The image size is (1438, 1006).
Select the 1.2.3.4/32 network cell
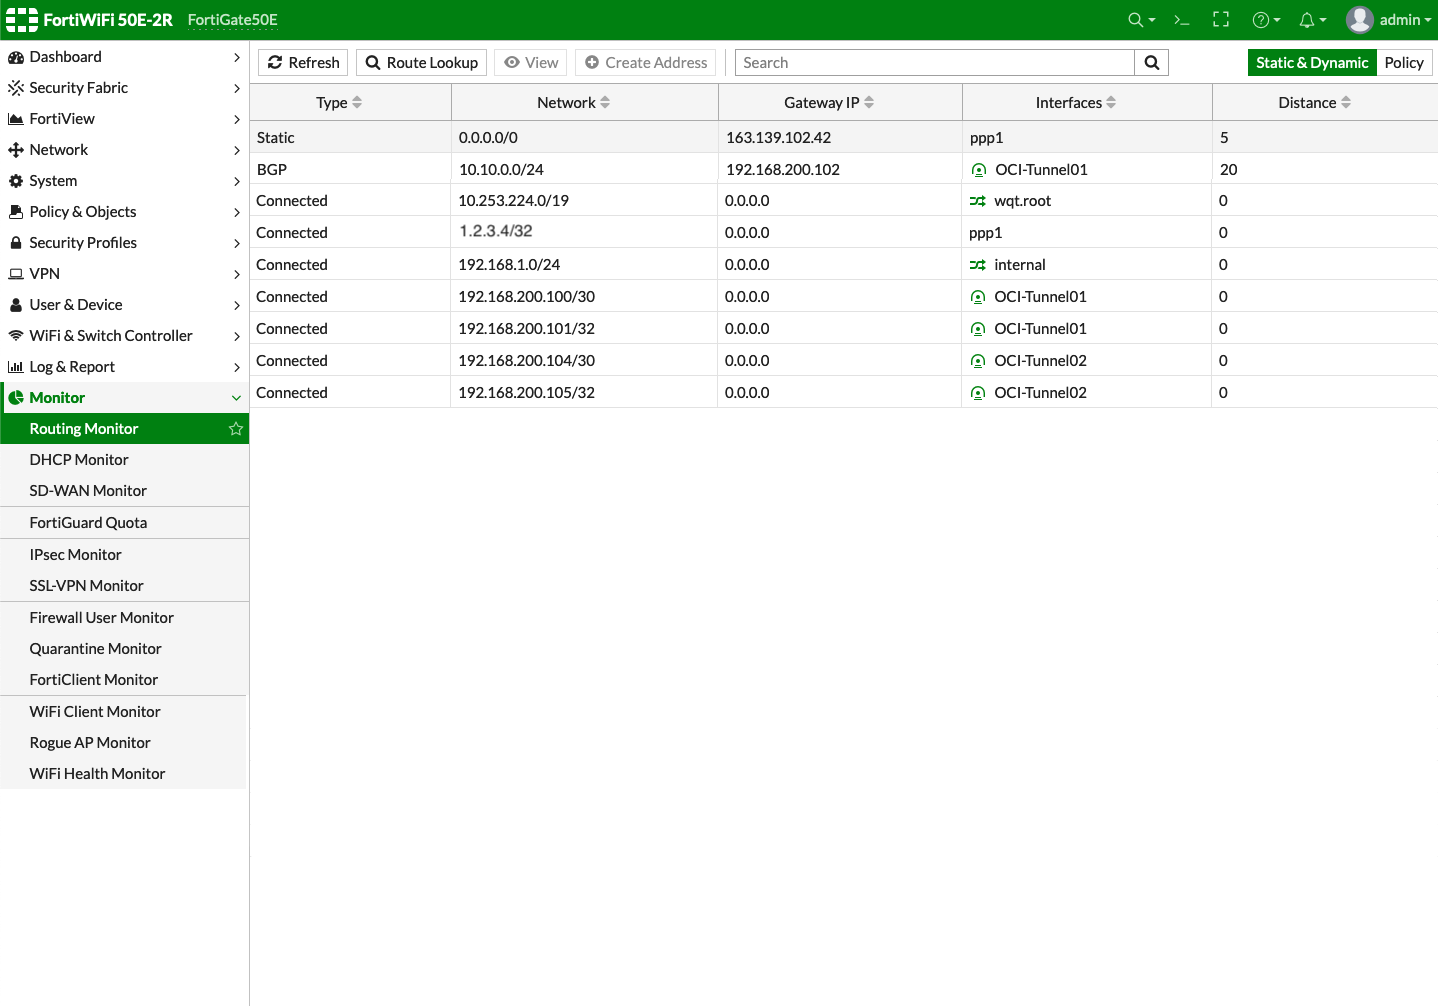pyautogui.click(x=584, y=232)
